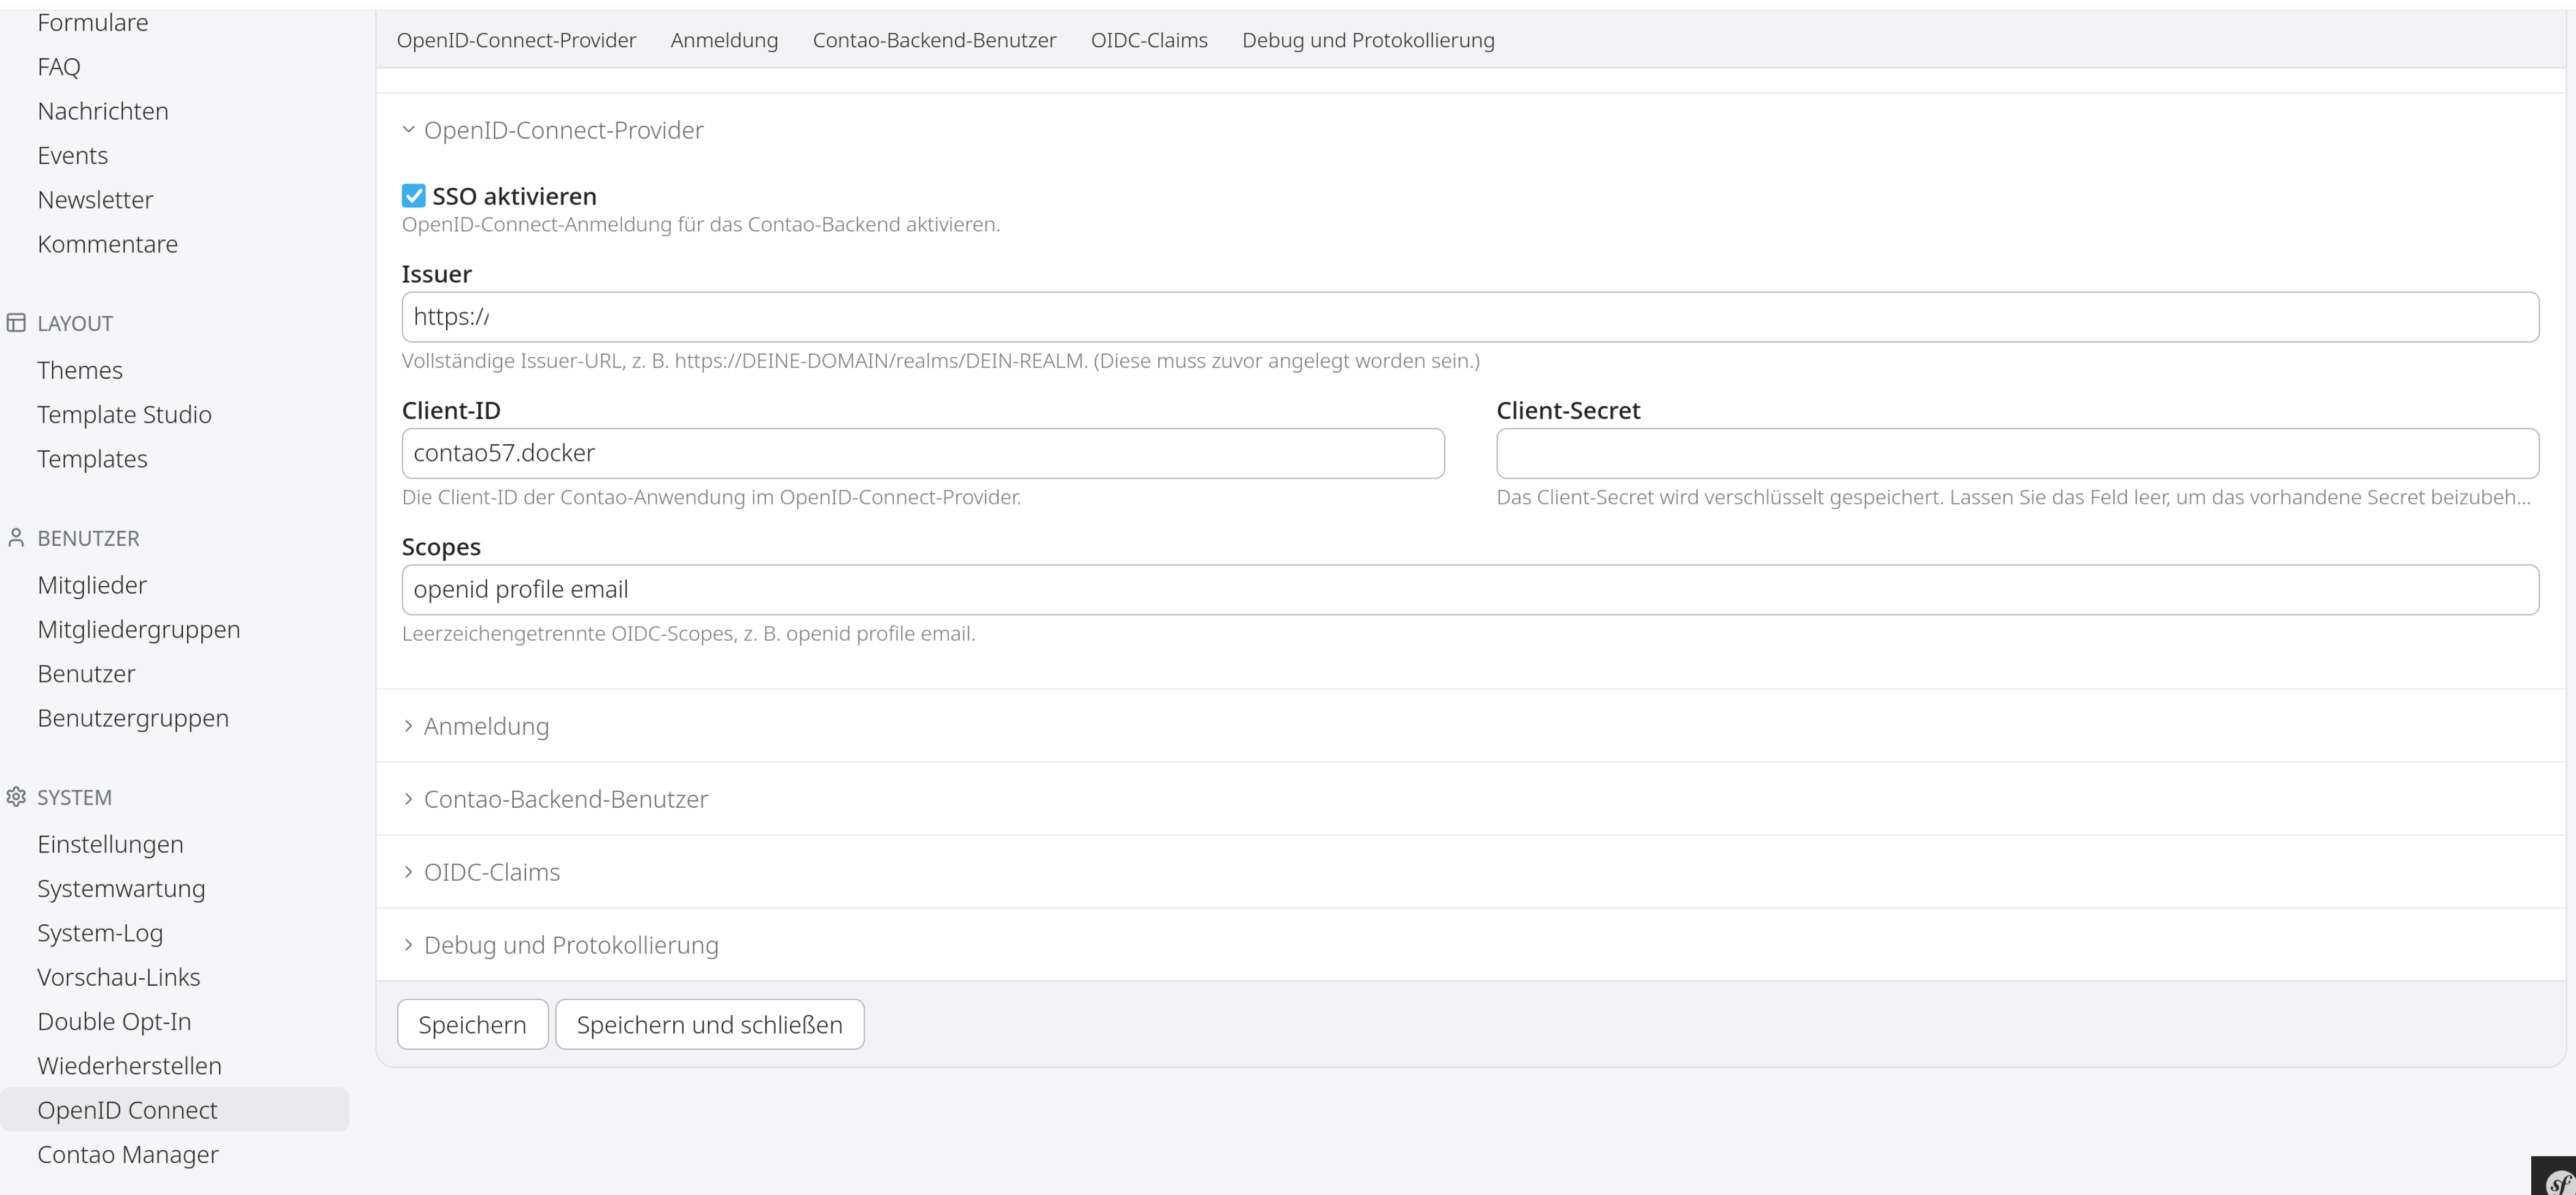
Task: Collapse the LAYOUT sidebar group heading
Action: (x=75, y=323)
